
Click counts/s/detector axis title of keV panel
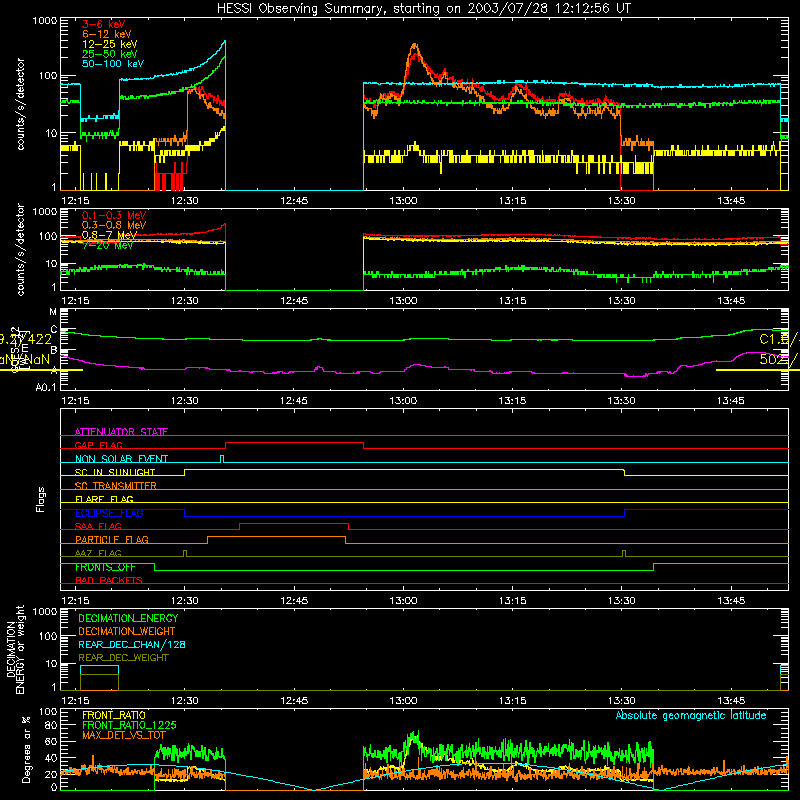(x=20, y=104)
